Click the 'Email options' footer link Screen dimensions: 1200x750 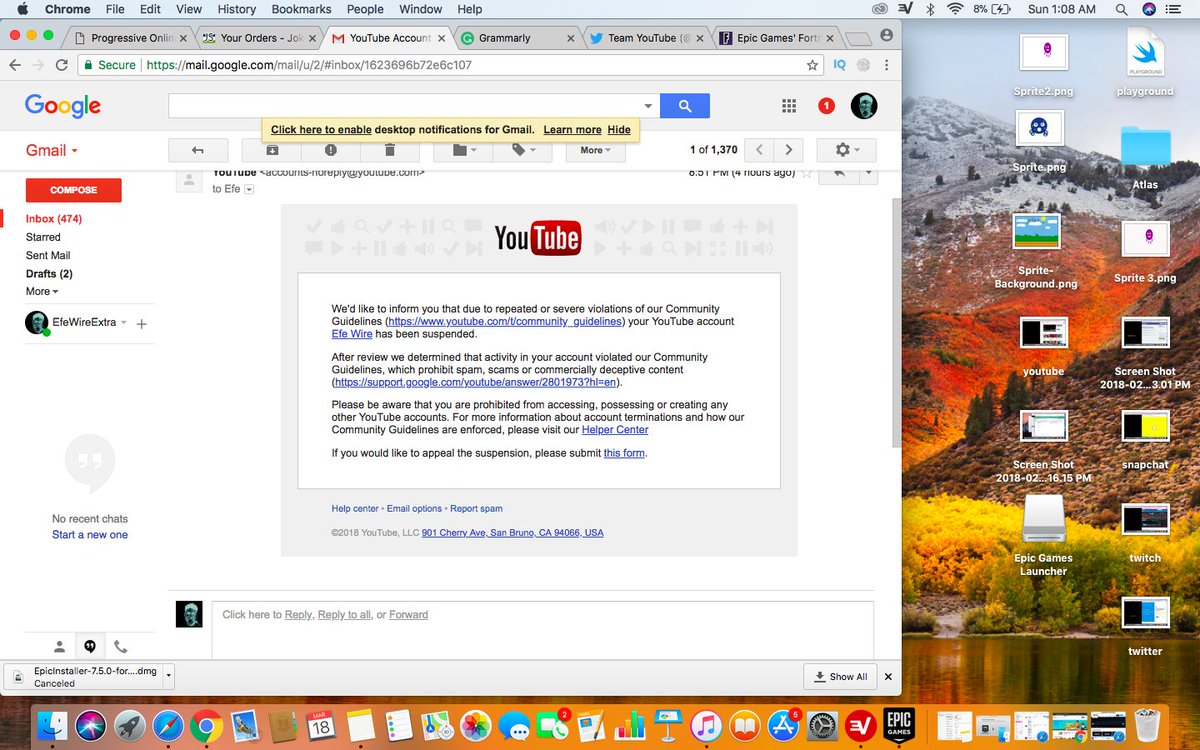coord(414,509)
